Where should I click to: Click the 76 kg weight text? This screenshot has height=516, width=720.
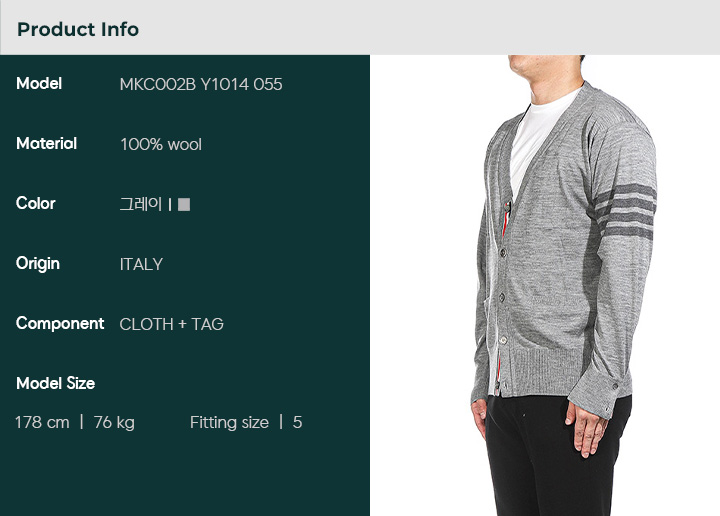[114, 422]
